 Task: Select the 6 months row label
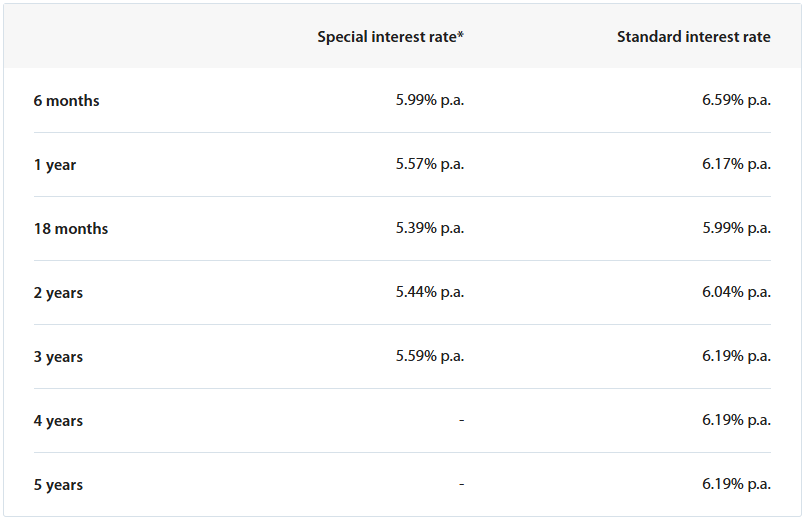tap(66, 101)
